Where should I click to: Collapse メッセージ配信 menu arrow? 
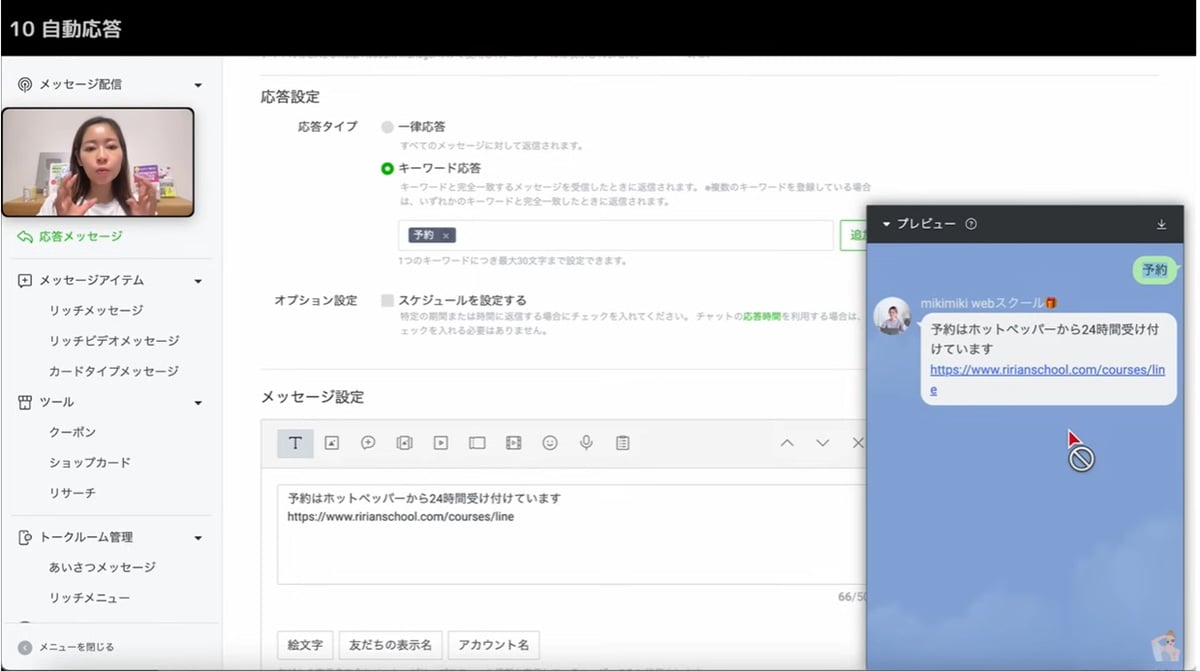(x=198, y=86)
